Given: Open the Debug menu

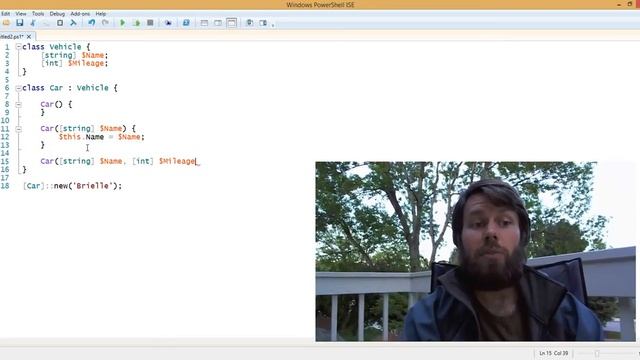Looking at the screenshot, I should pyautogui.click(x=57, y=14).
